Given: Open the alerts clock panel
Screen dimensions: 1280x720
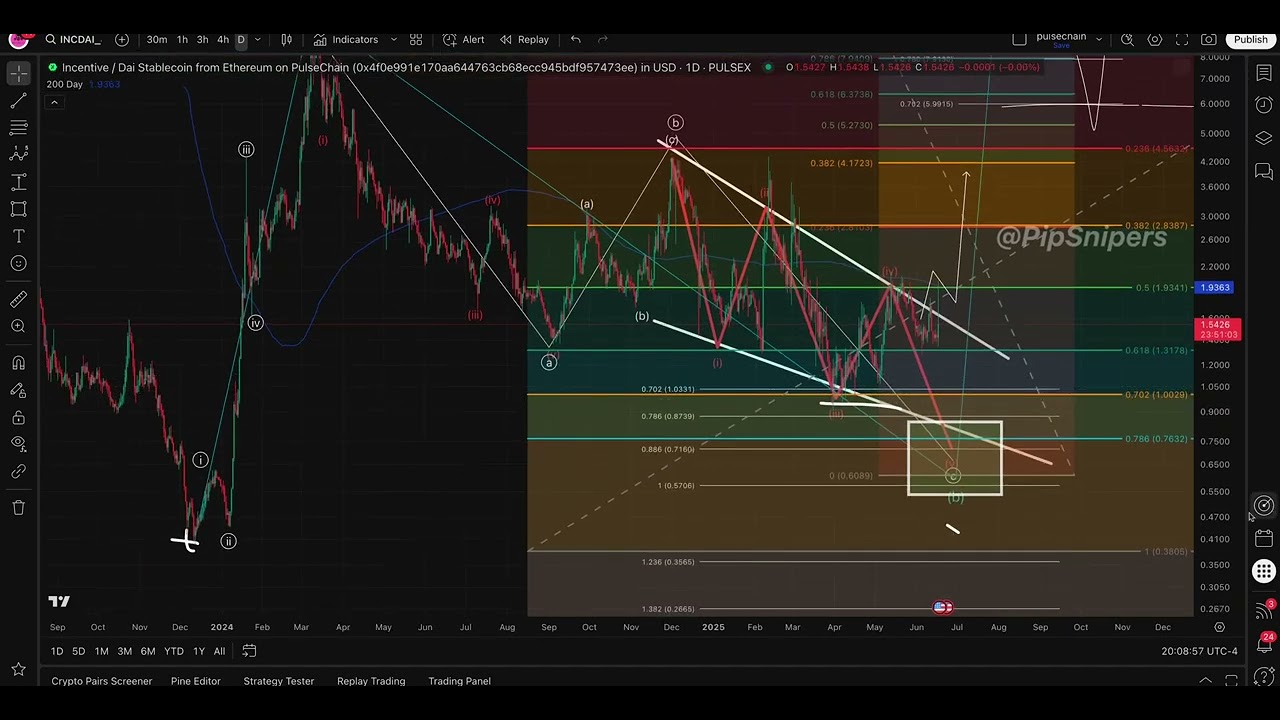Looking at the screenshot, I should pyautogui.click(x=1264, y=105).
